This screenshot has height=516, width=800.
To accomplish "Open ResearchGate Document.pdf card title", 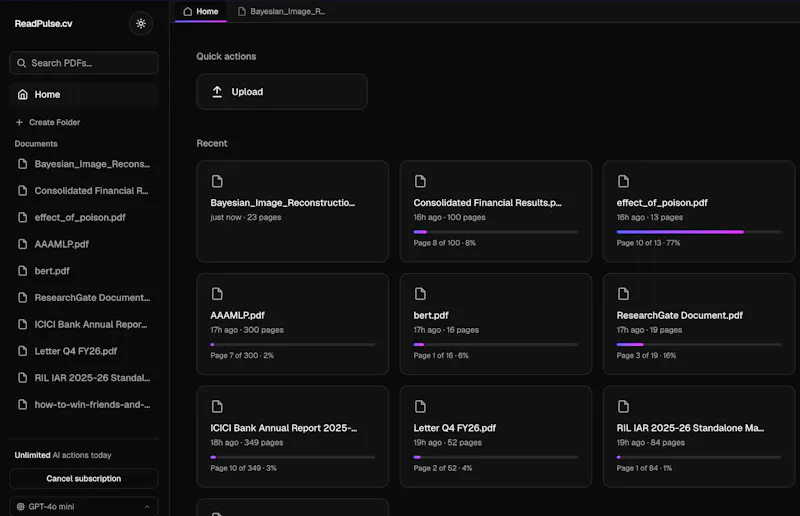I will point(680,315).
